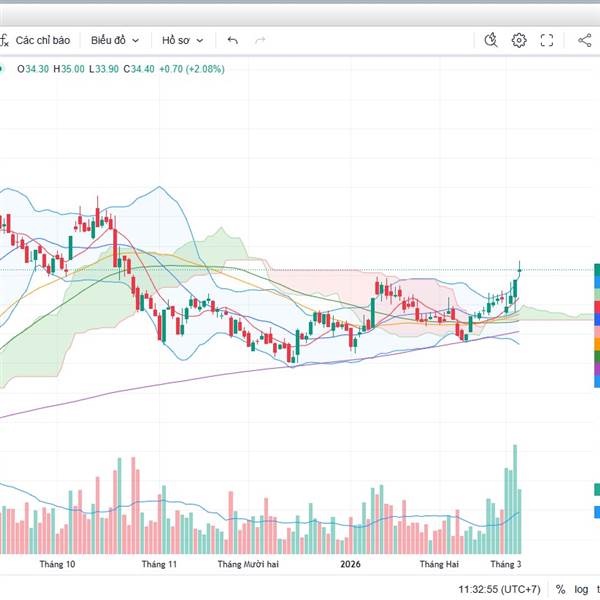The width and height of the screenshot is (600, 600).
Task: Click the green status dot beside OHLC values
Action: [1, 69]
